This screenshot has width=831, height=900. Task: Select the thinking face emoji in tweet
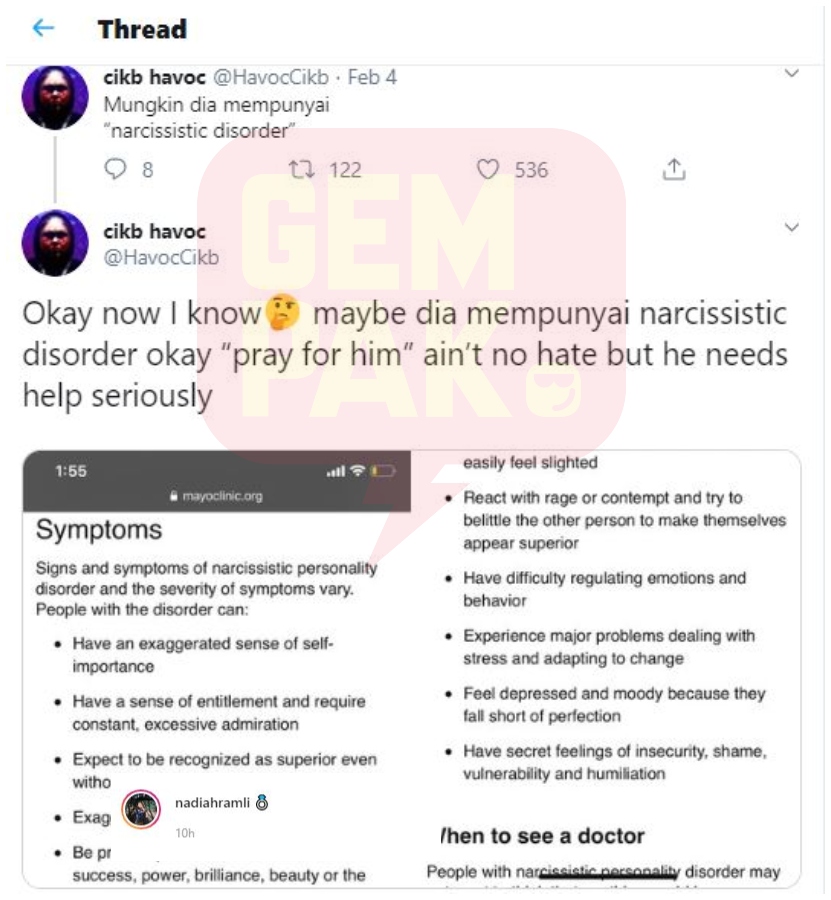(284, 312)
